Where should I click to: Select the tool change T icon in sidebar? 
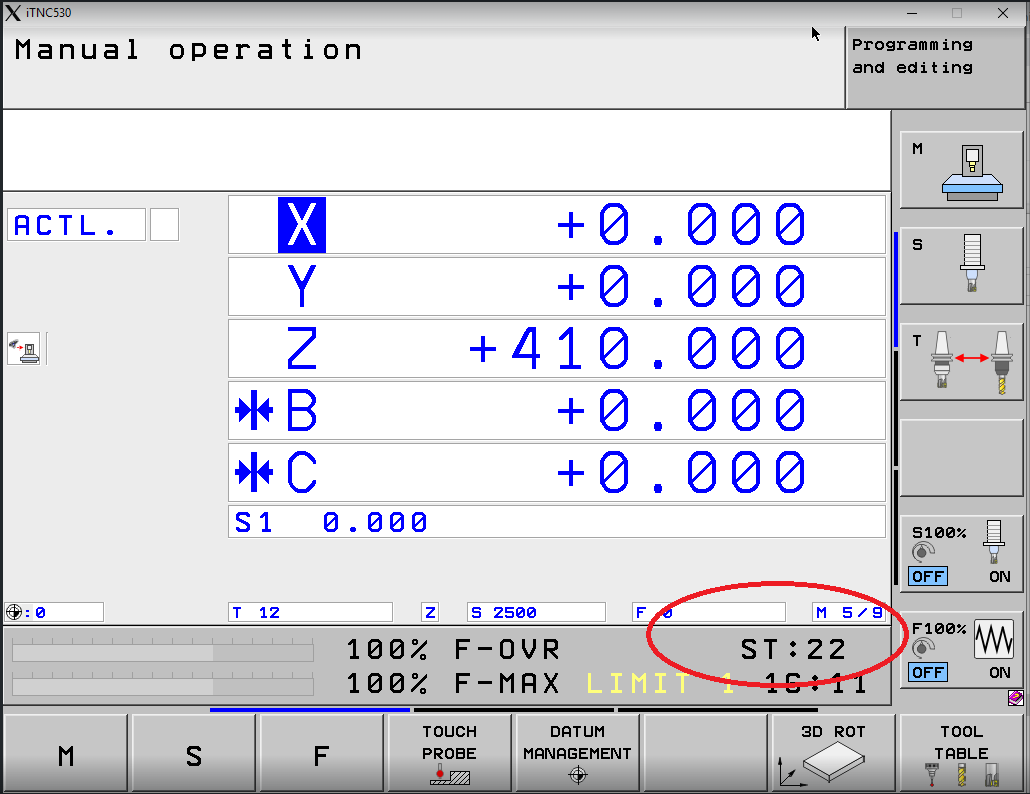[x=961, y=362]
